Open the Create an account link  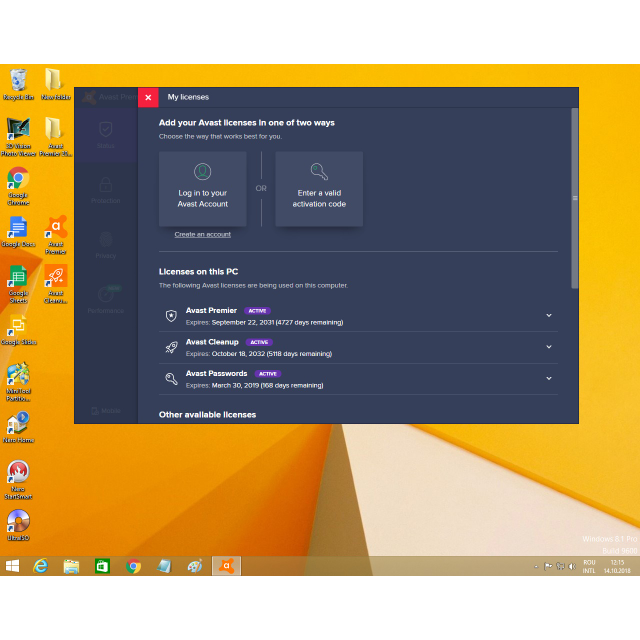point(202,234)
